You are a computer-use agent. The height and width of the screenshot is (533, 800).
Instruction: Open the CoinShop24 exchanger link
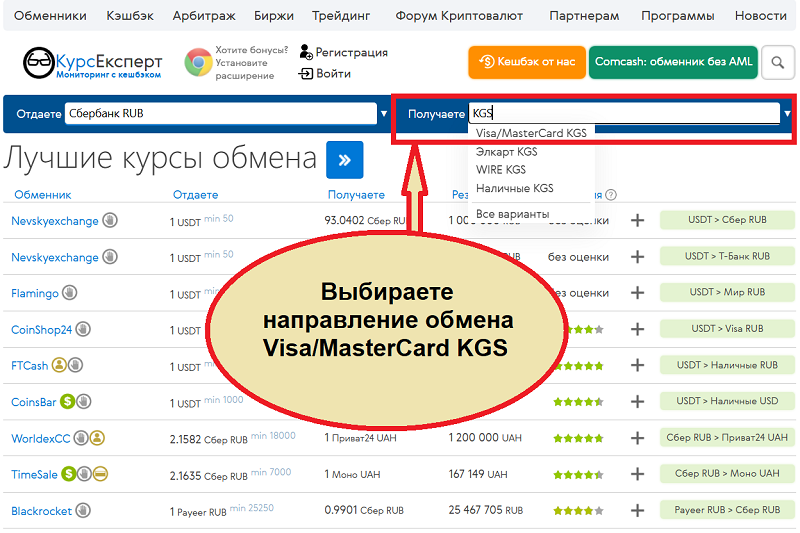click(41, 329)
